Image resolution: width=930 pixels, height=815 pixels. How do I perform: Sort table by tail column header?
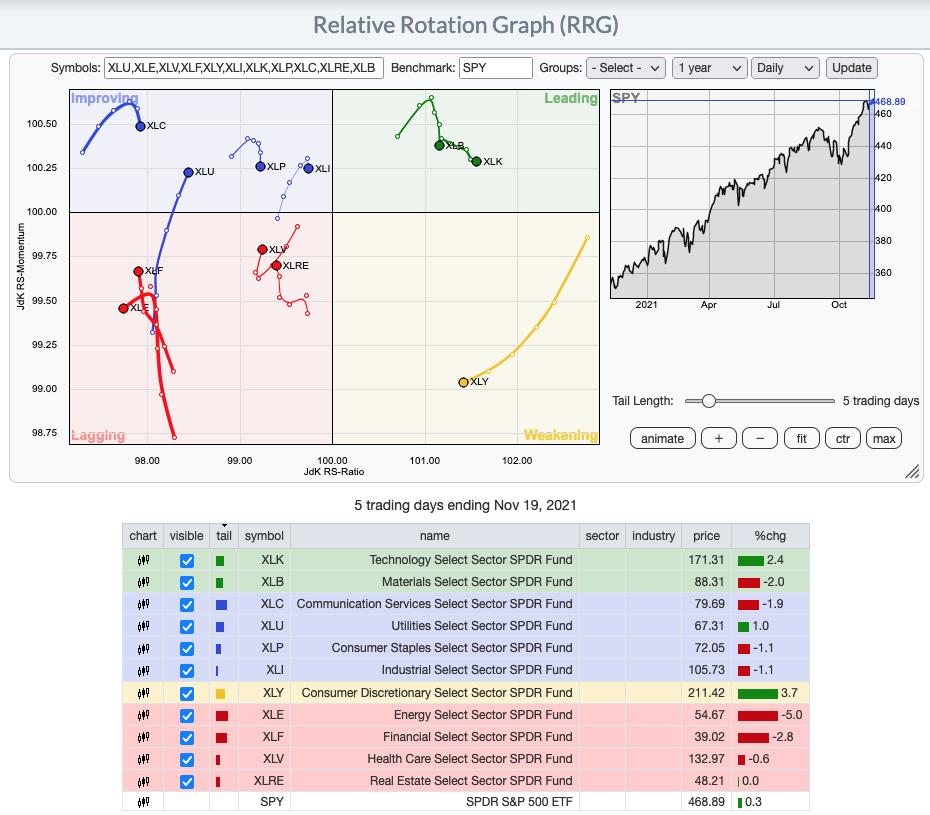click(x=224, y=536)
